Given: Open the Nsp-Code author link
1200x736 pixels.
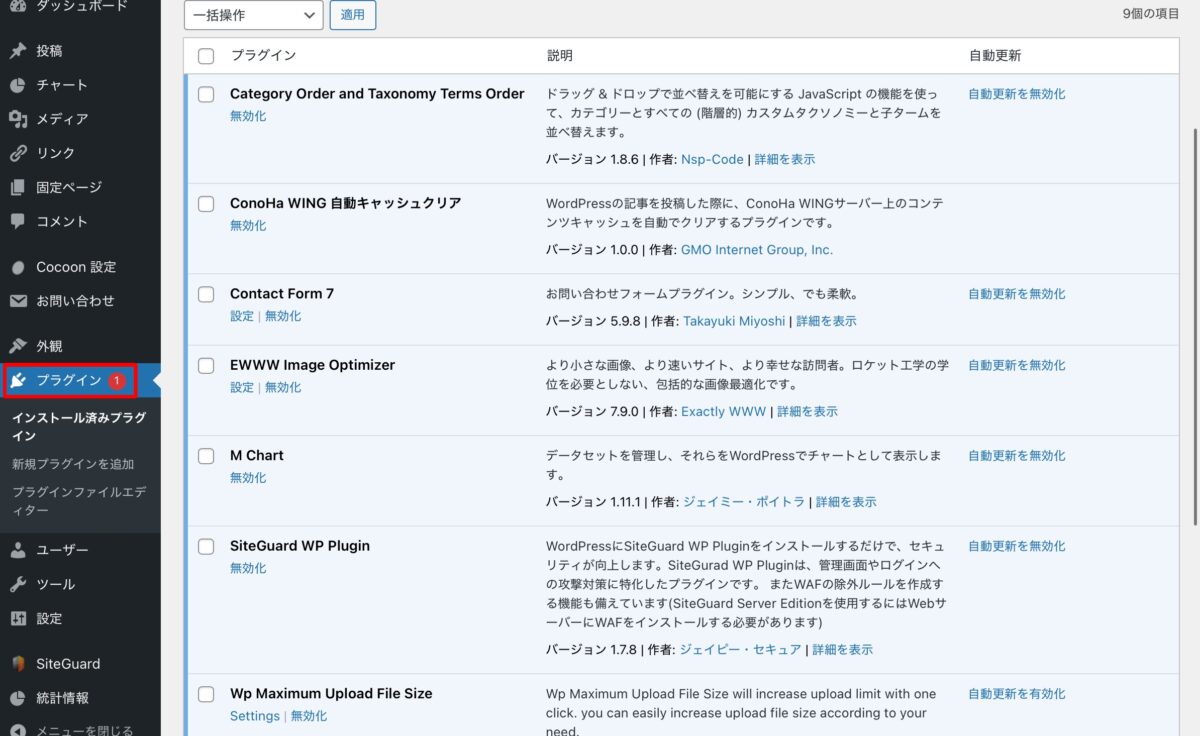Looking at the screenshot, I should tap(712, 159).
